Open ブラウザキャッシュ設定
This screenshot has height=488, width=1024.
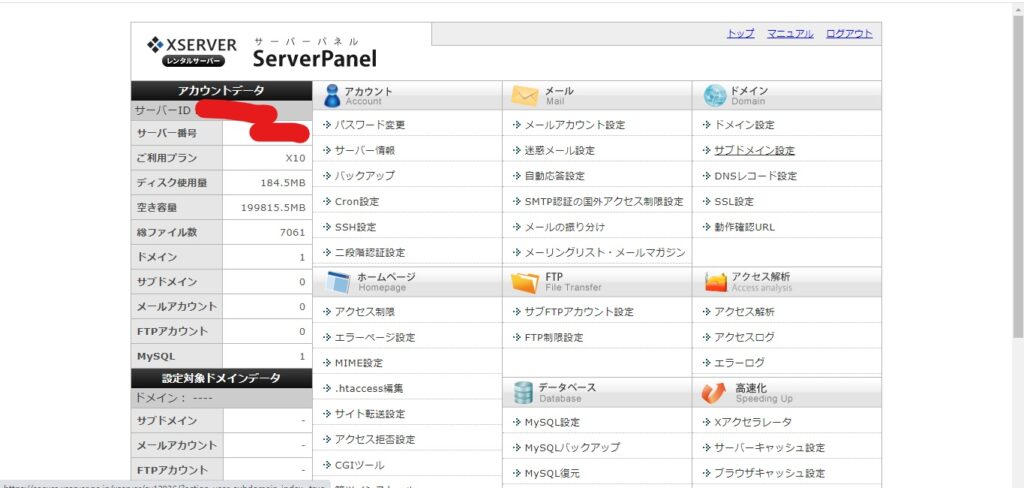(x=769, y=474)
